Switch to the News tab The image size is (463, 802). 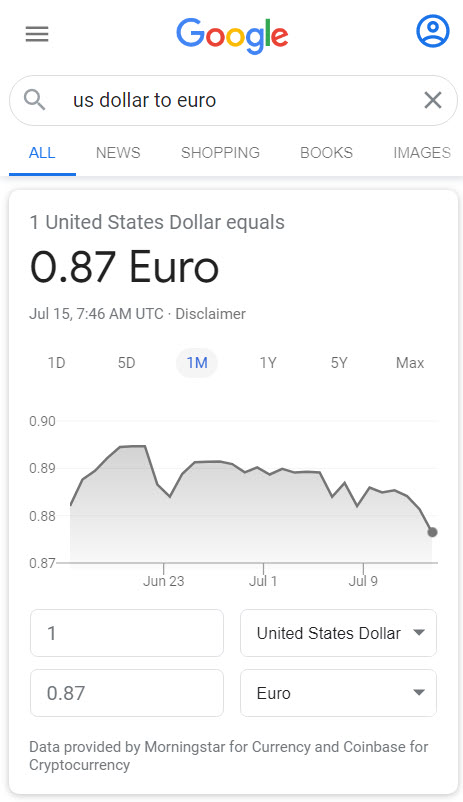point(118,152)
